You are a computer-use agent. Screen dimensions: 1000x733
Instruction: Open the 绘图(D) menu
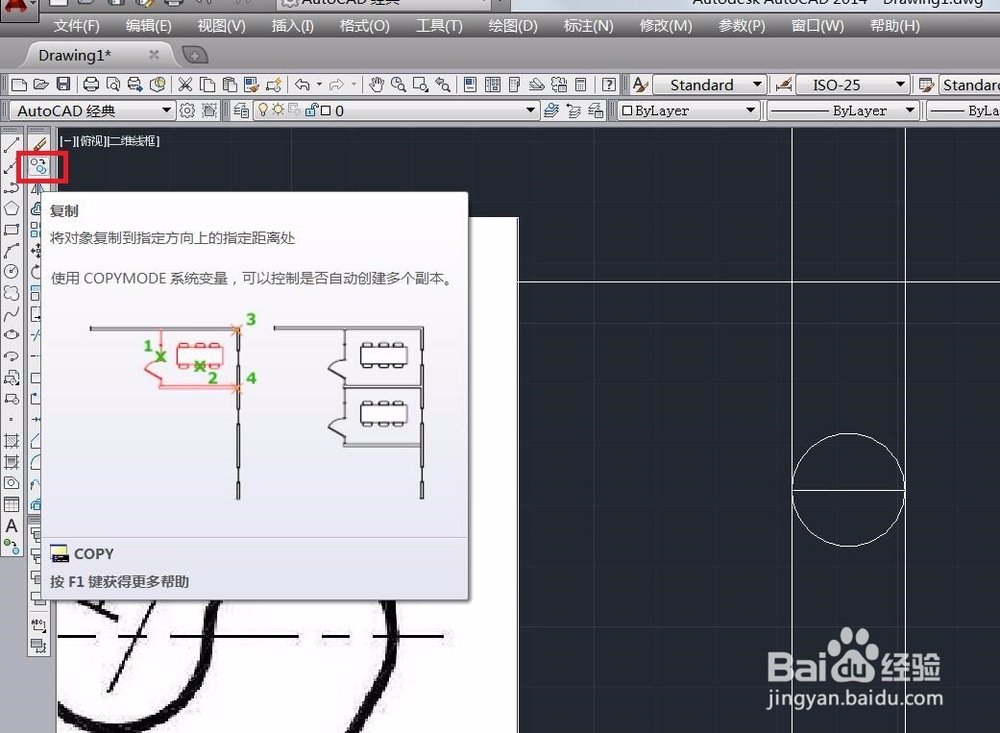513,26
